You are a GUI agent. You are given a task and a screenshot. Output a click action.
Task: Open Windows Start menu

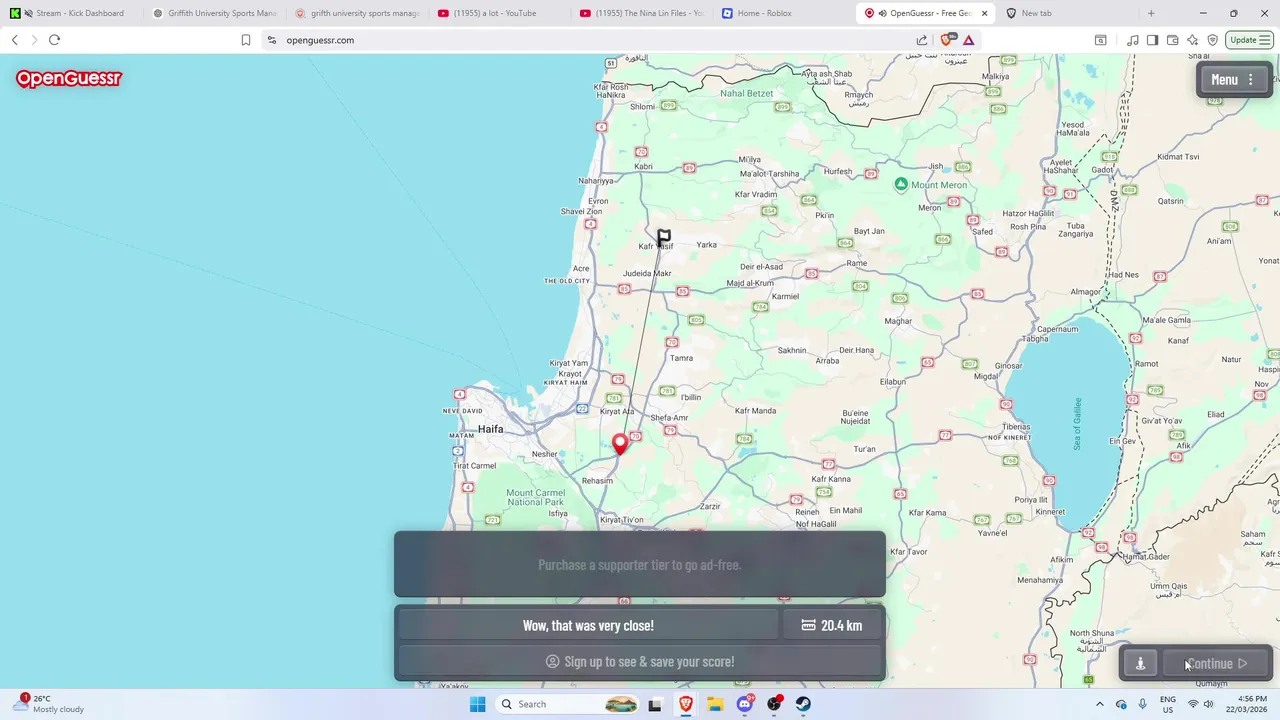point(477,704)
